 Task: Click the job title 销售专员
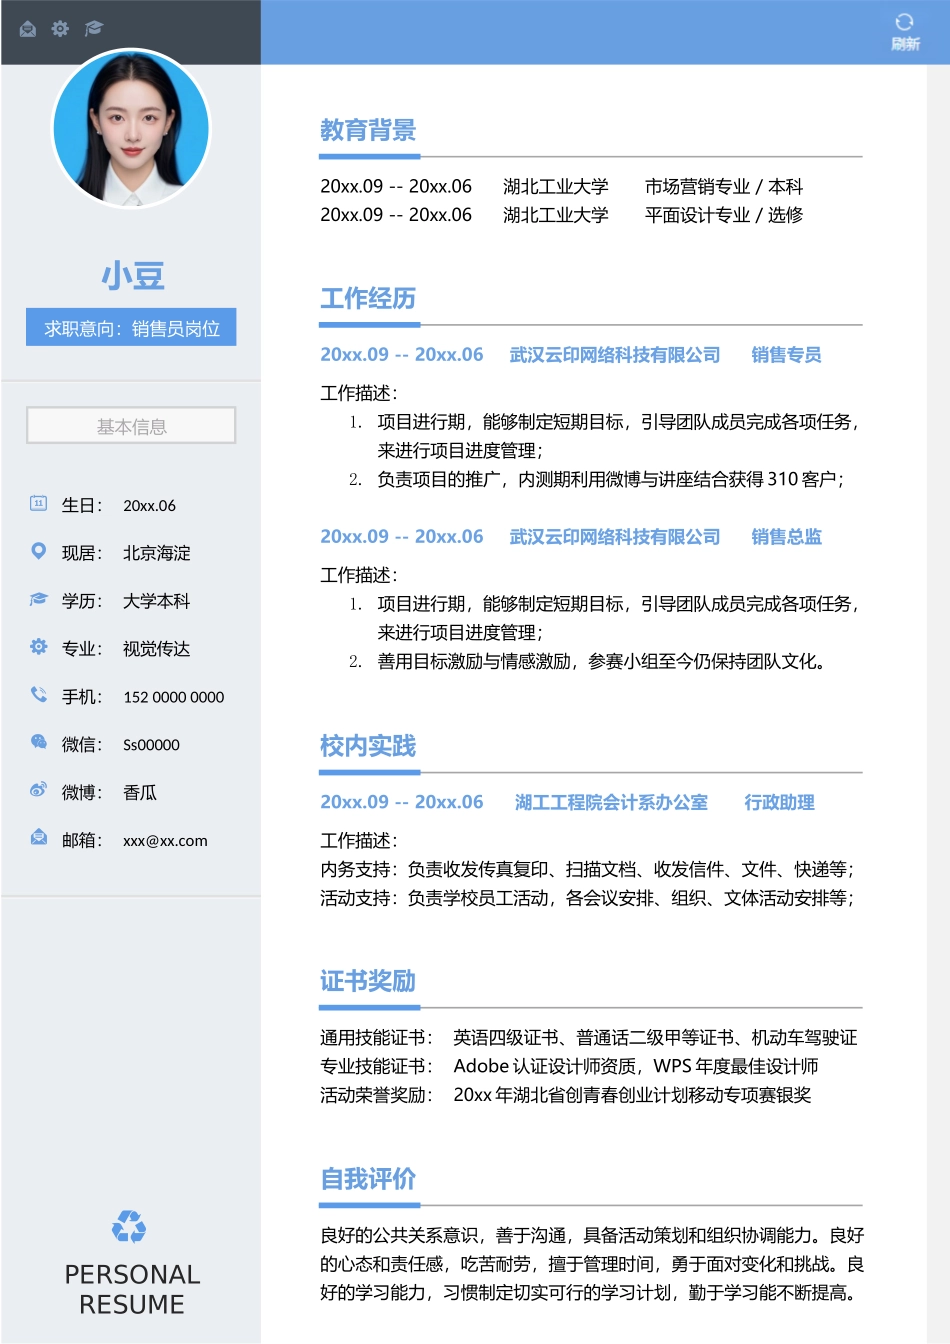coord(787,355)
